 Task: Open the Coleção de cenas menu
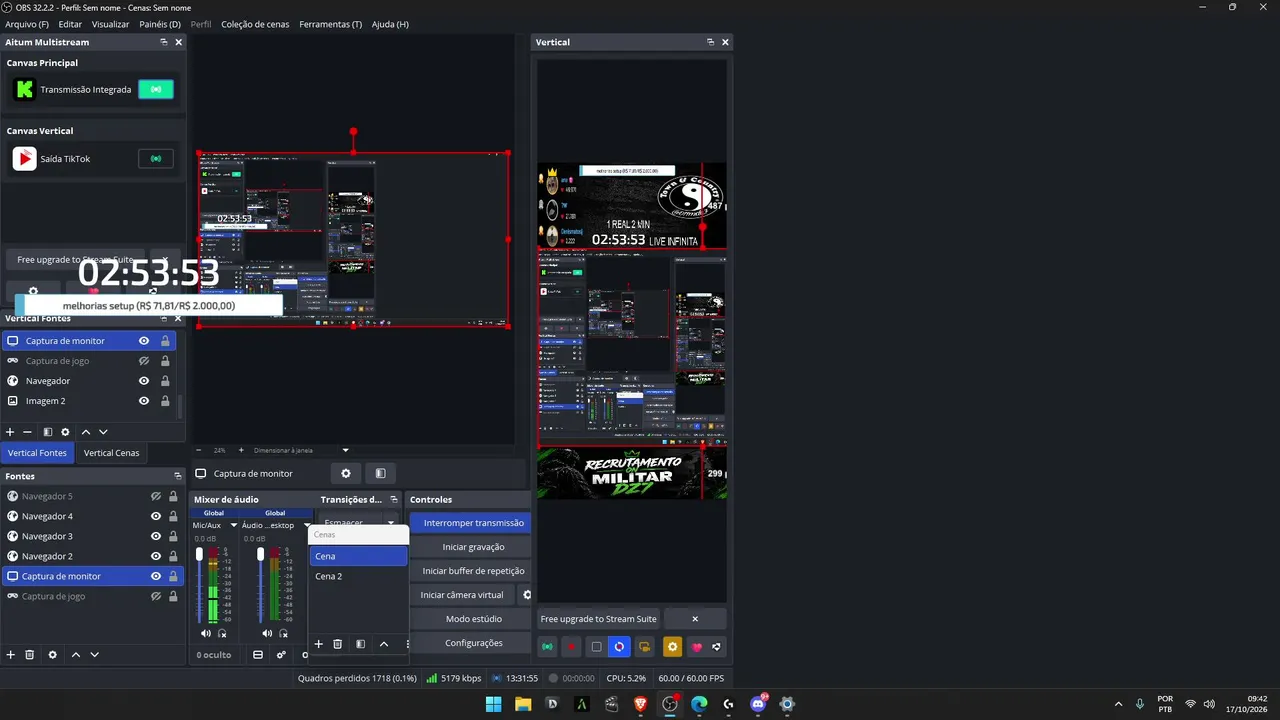coord(255,24)
